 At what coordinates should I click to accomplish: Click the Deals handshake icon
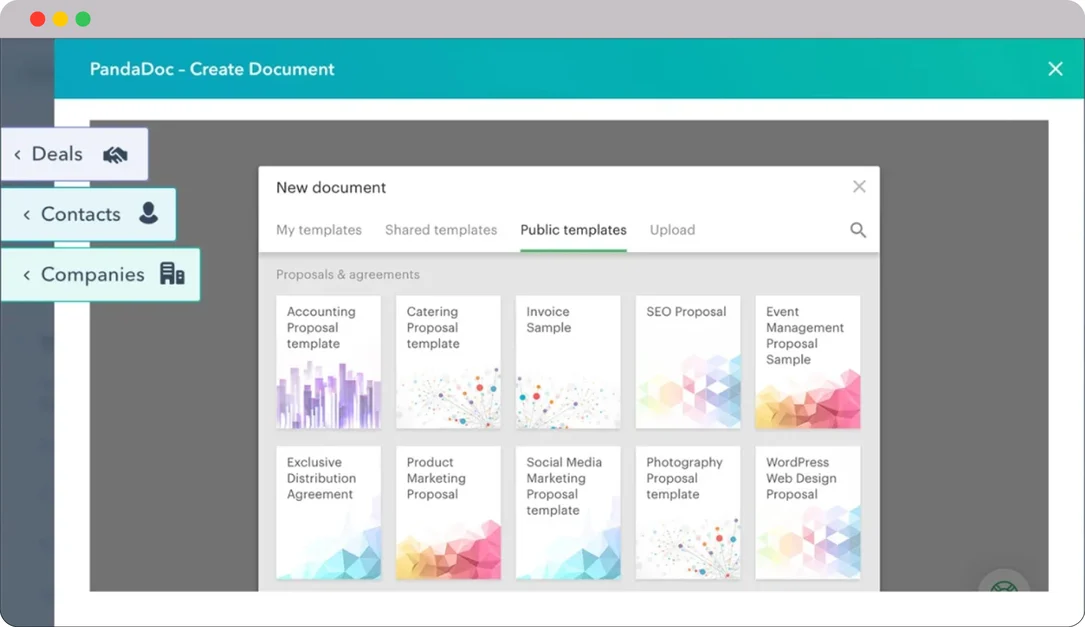click(x=116, y=154)
